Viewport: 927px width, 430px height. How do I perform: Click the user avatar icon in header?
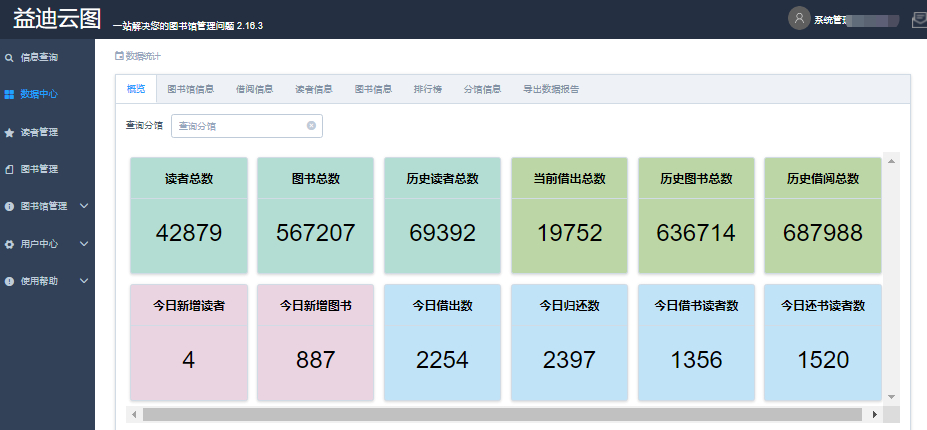[799, 18]
